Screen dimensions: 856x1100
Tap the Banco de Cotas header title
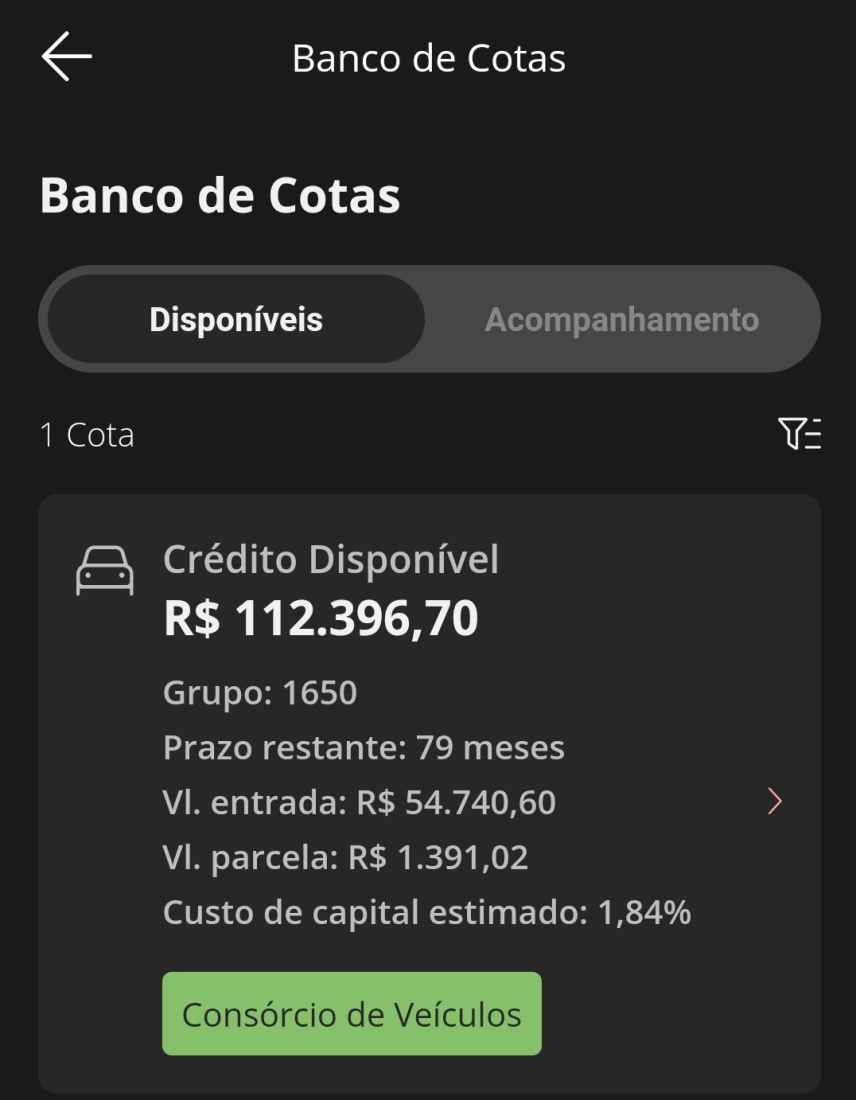pos(429,58)
